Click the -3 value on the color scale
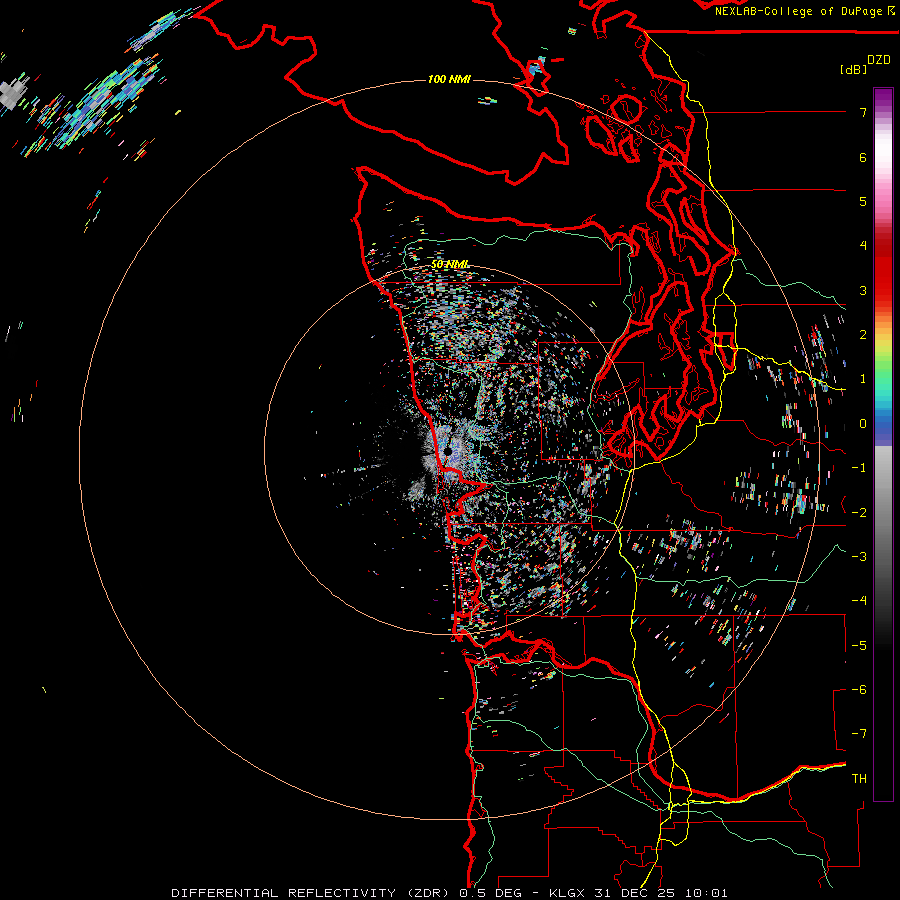The height and width of the screenshot is (900, 900). coord(859,557)
